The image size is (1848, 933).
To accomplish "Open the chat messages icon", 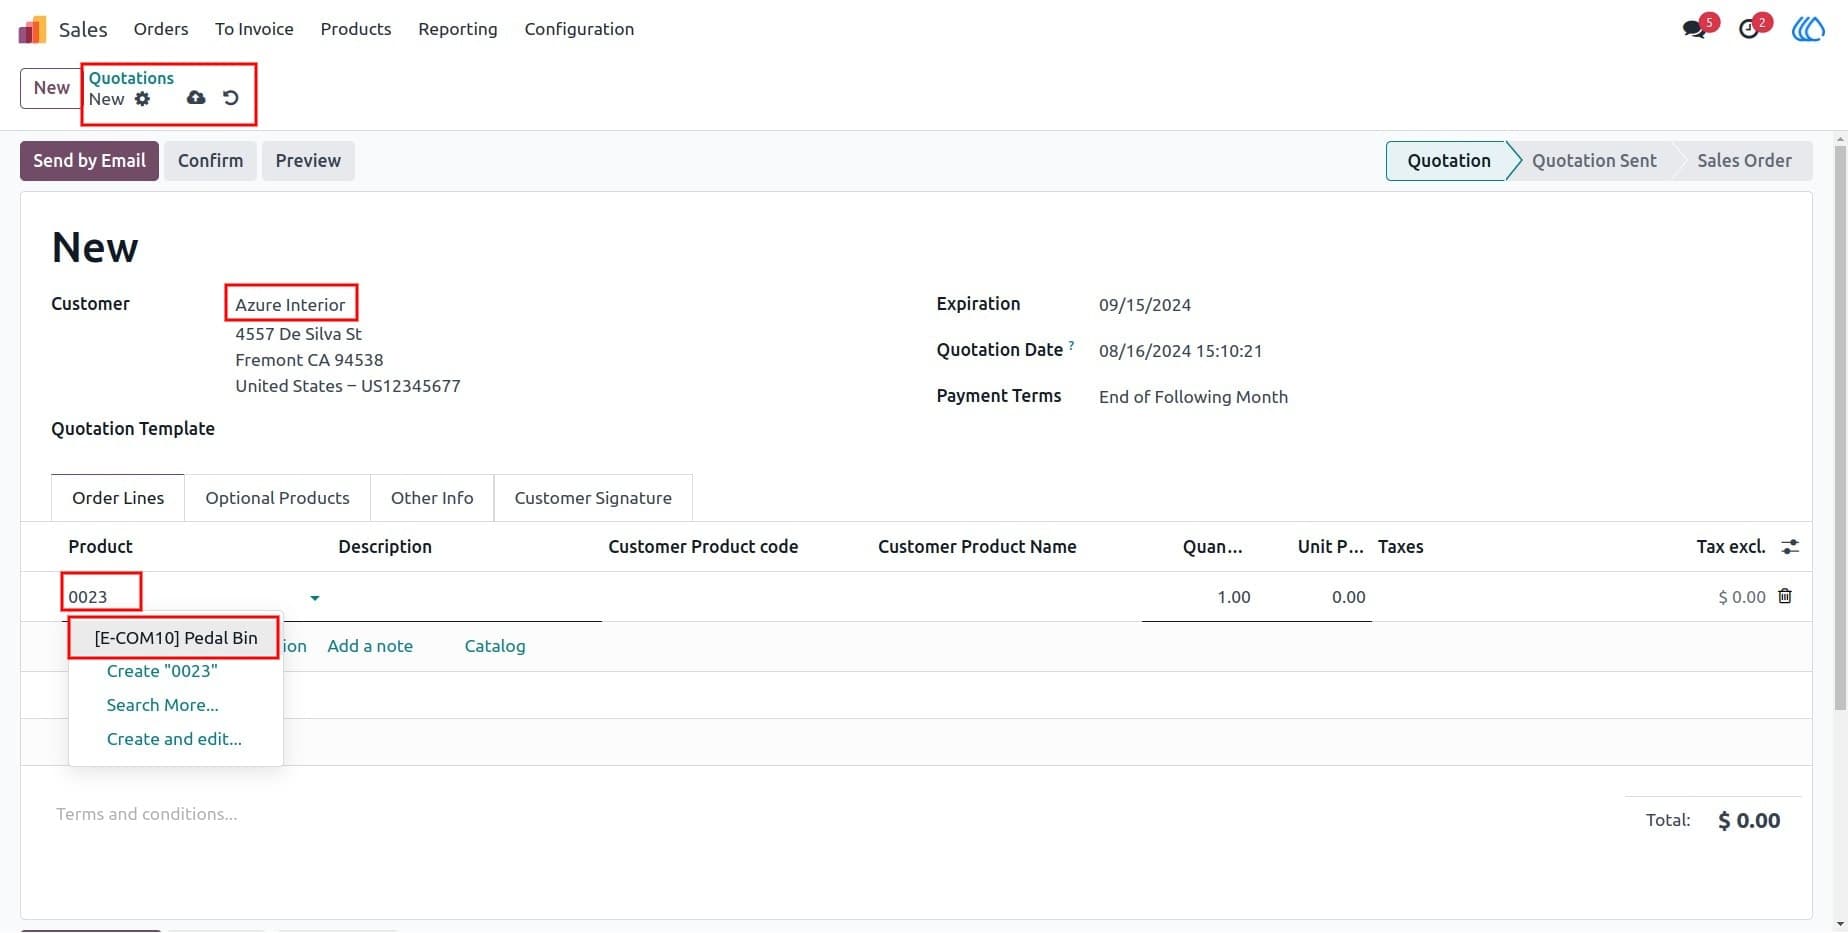I will point(1695,28).
